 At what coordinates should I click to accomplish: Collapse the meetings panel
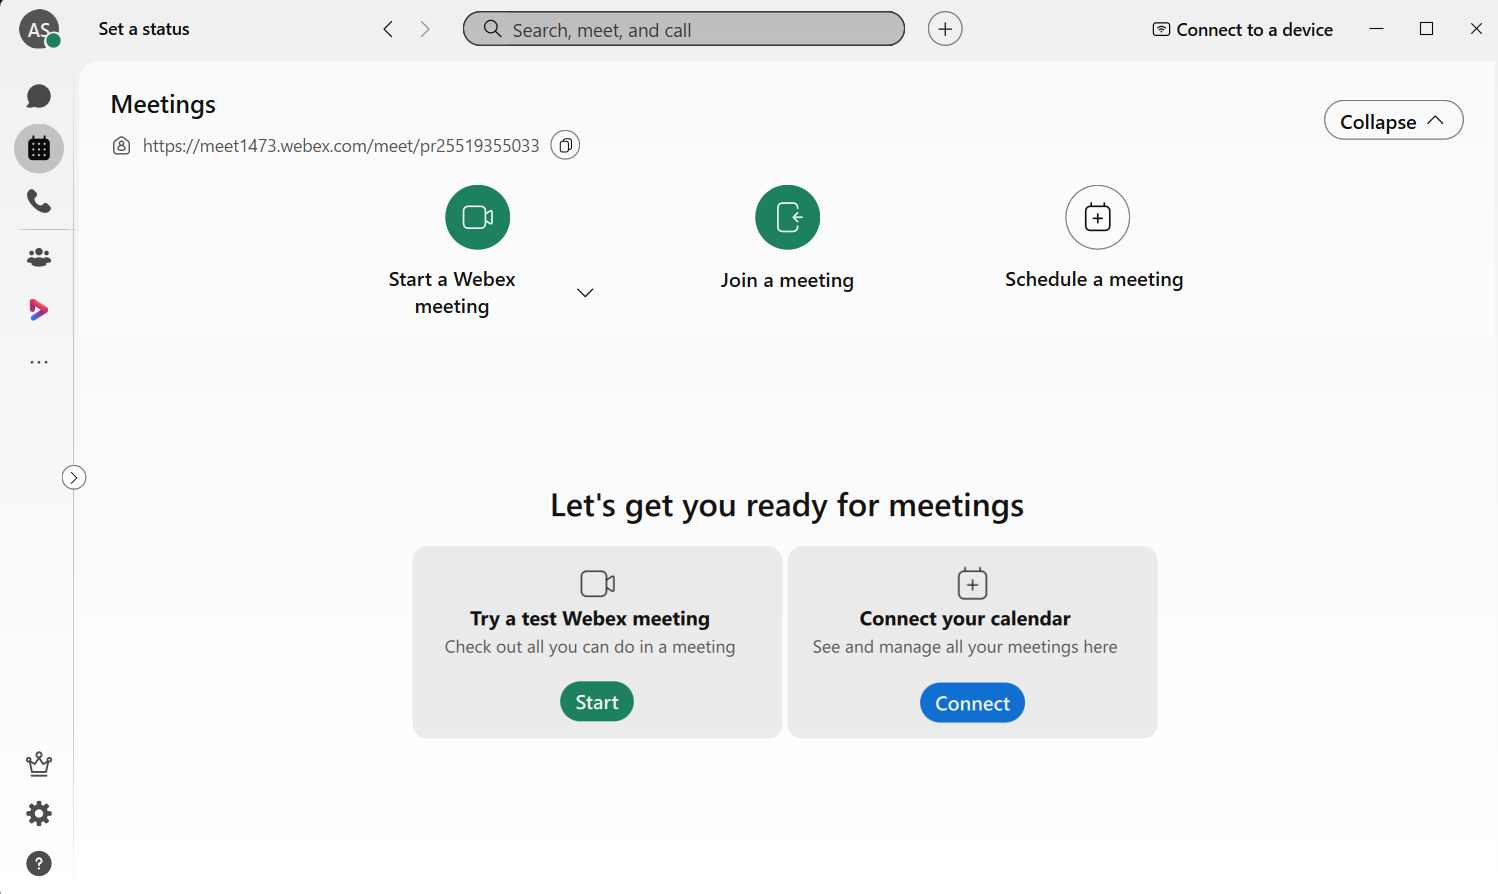1393,121
